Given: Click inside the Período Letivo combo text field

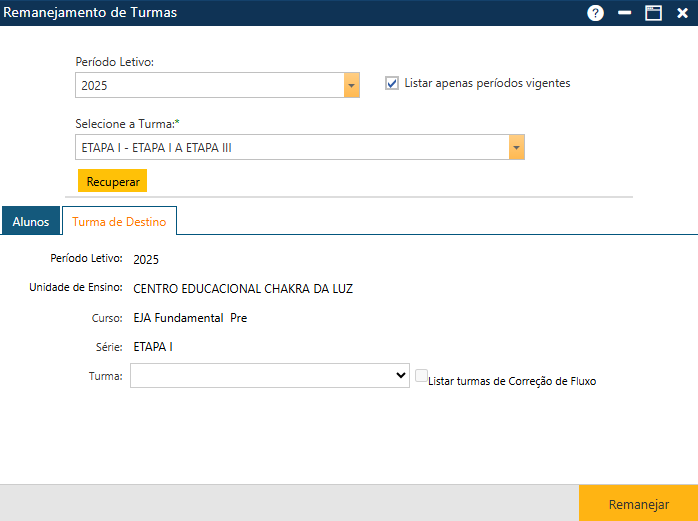Looking at the screenshot, I should [210, 86].
